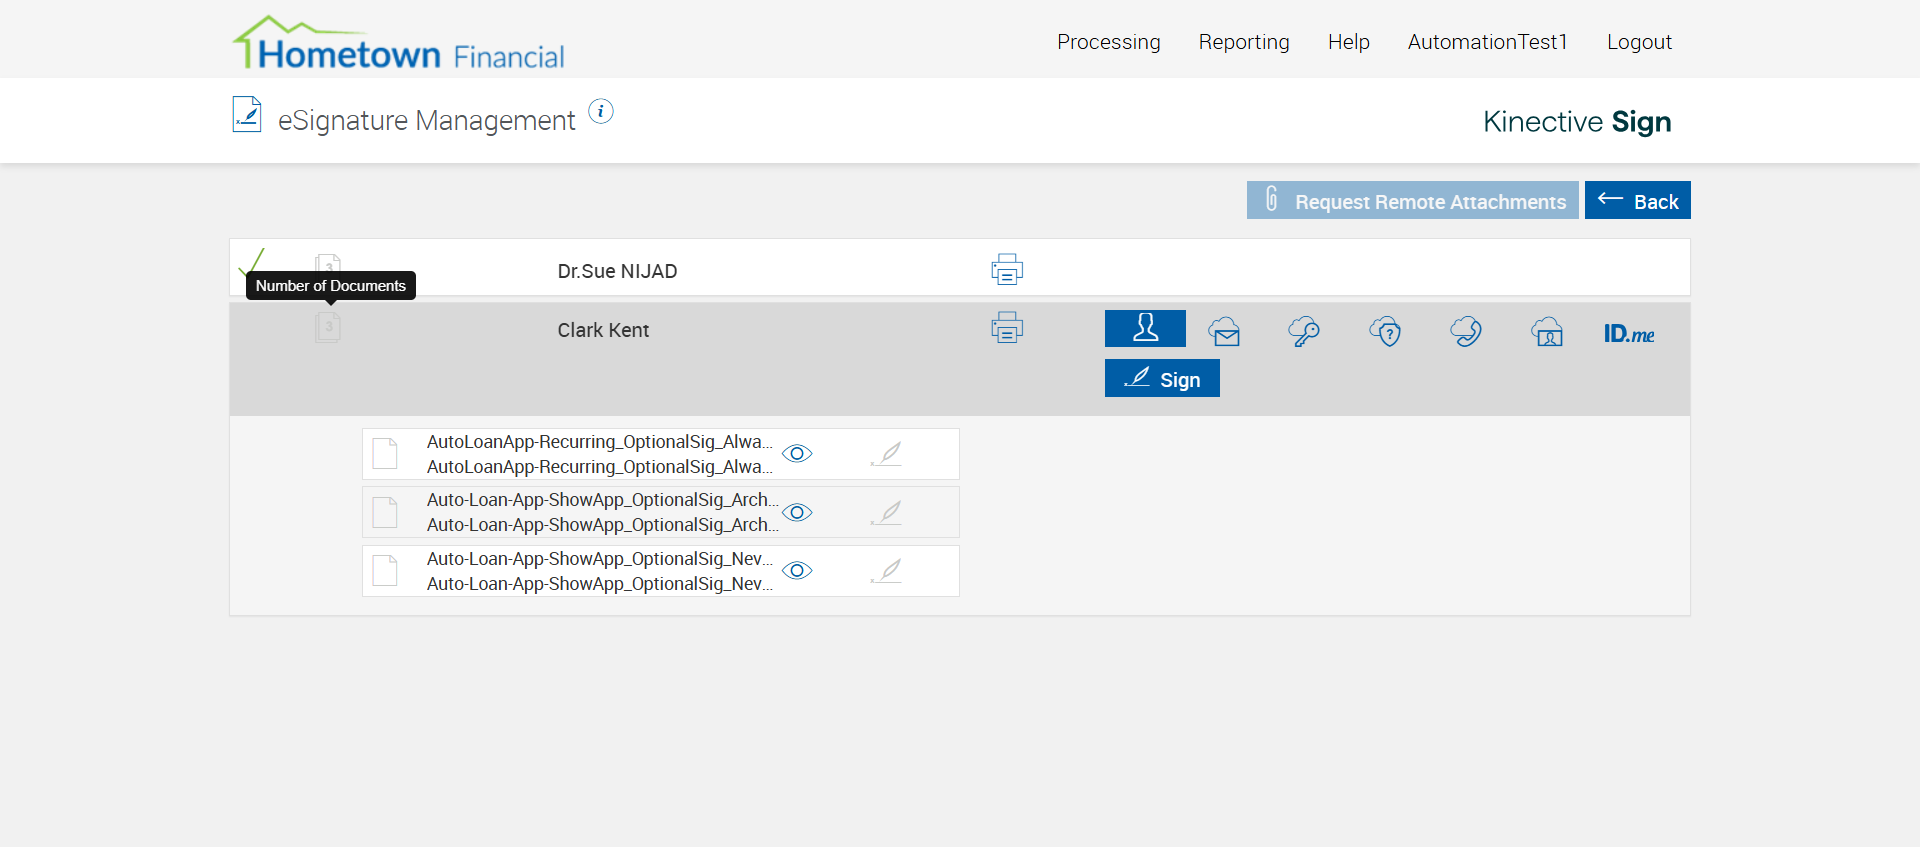Click the printer icon in Clark Kent's row
The height and width of the screenshot is (847, 1920).
(1007, 327)
